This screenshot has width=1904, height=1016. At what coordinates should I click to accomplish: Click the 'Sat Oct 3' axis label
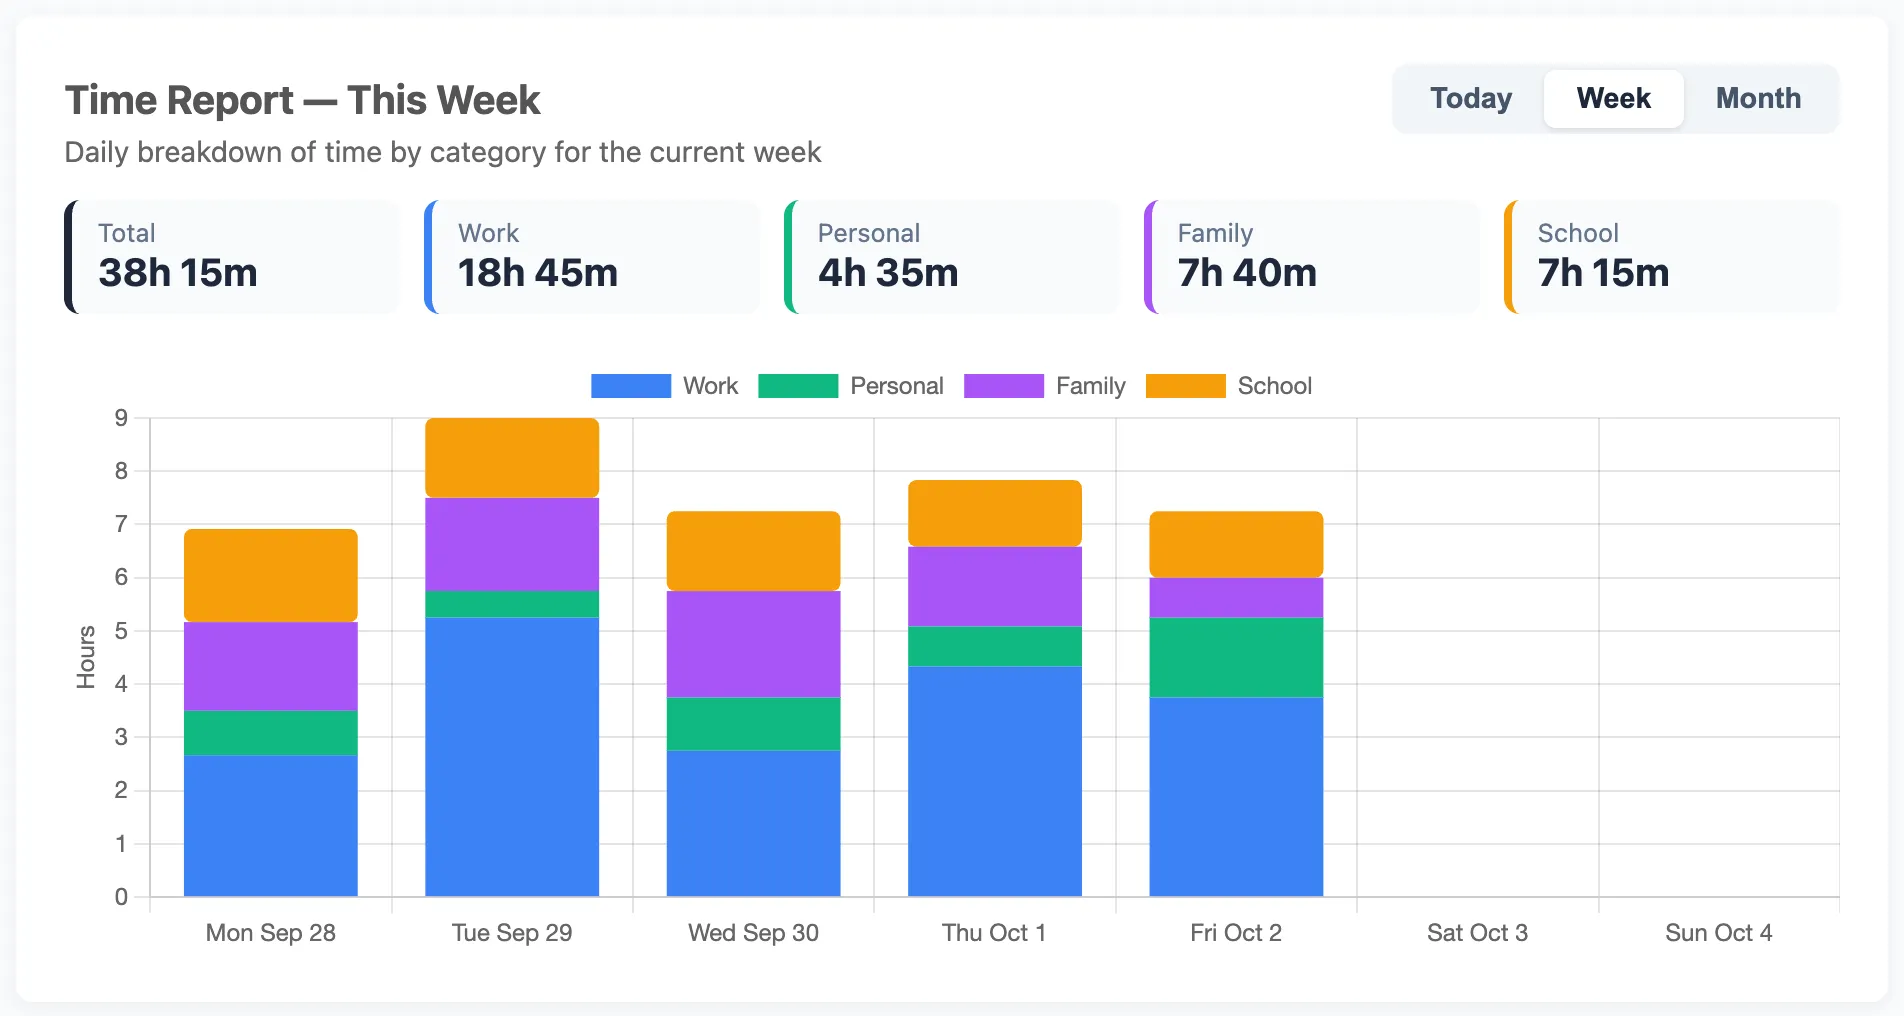[x=1478, y=933]
